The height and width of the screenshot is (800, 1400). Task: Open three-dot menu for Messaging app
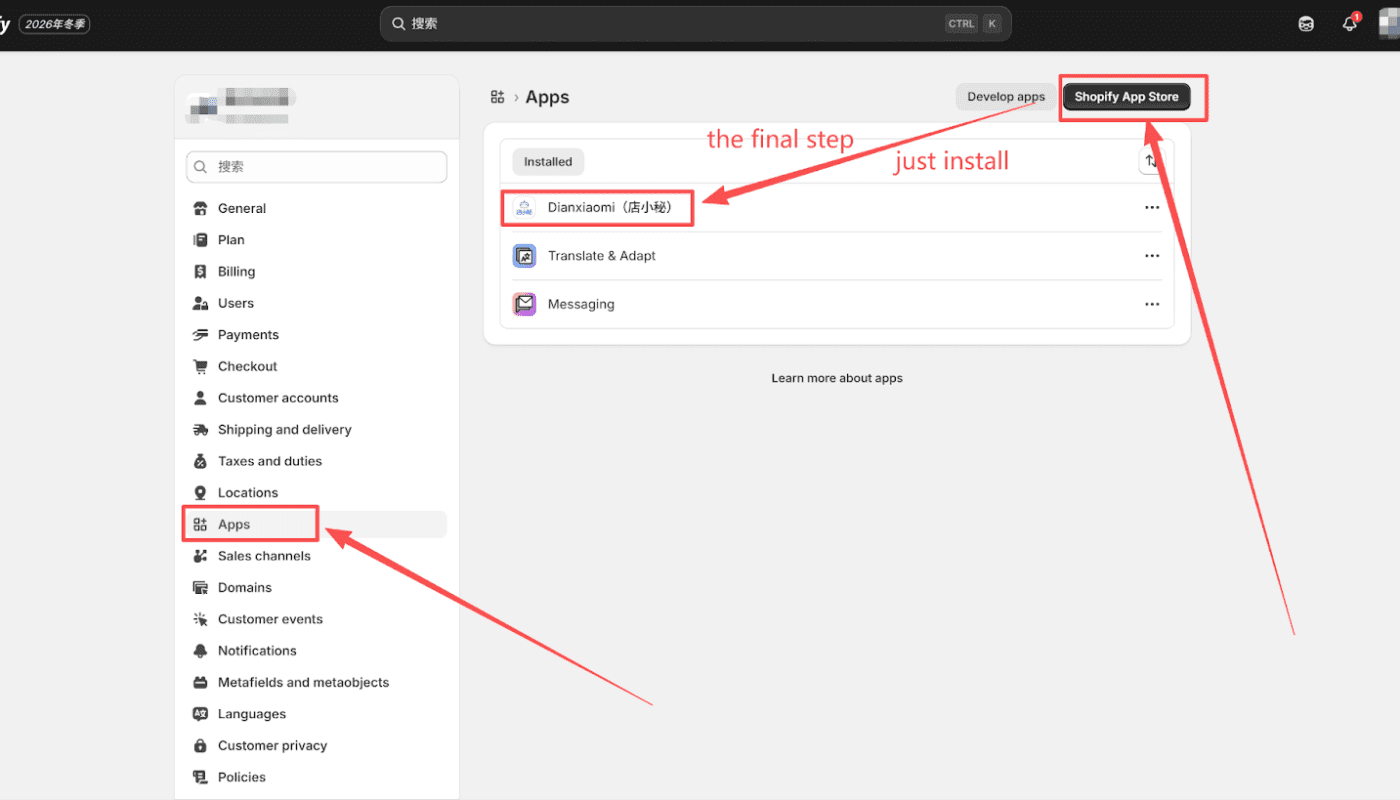(1152, 304)
